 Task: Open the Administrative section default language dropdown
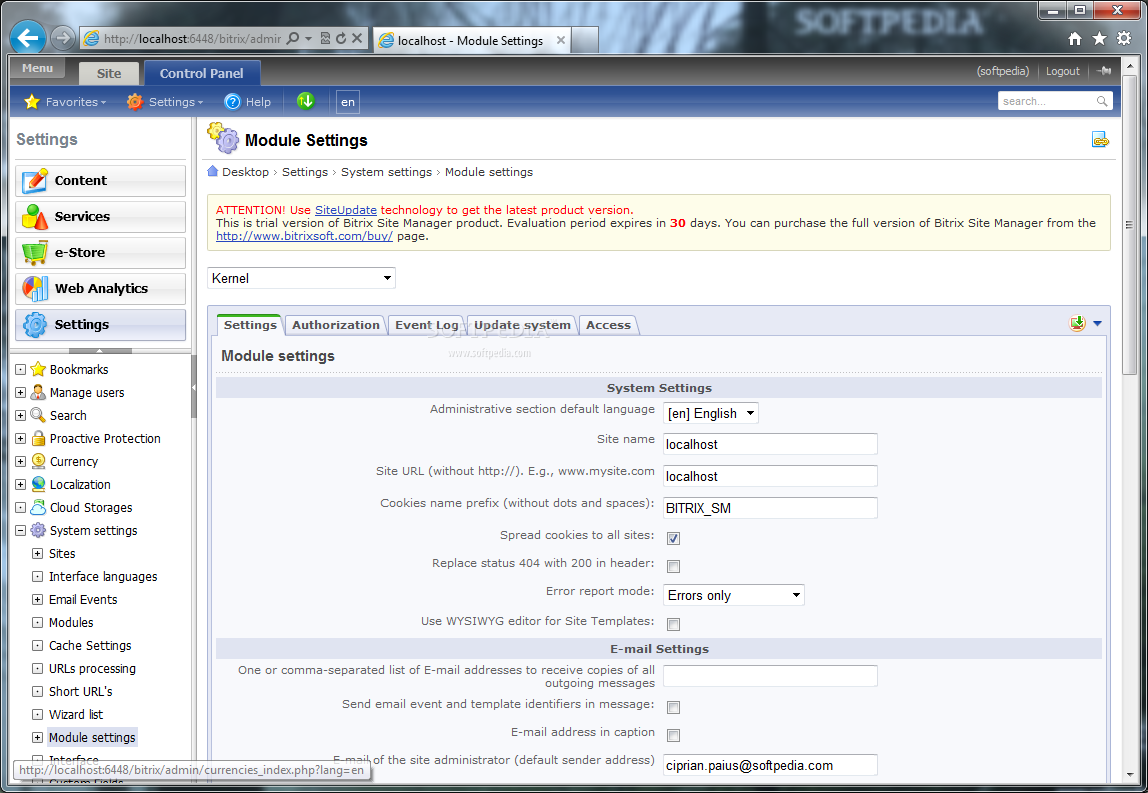pos(710,413)
